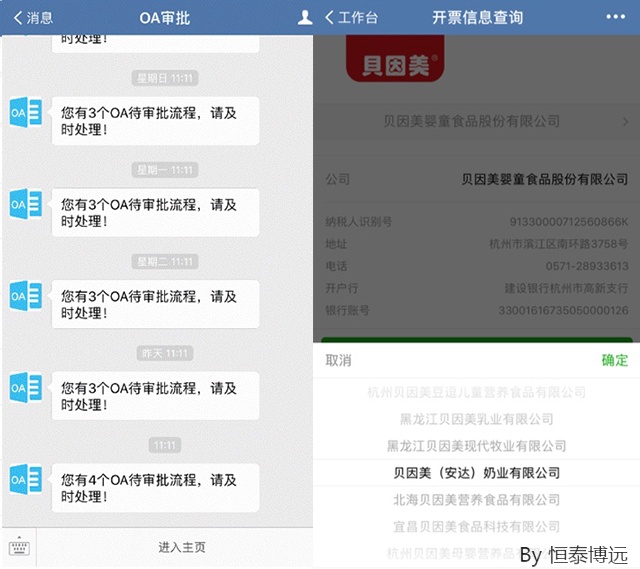This screenshot has width=640, height=569.
Task: Tap OA avatar beside the 星期一 message
Action: pyautogui.click(x=26, y=204)
